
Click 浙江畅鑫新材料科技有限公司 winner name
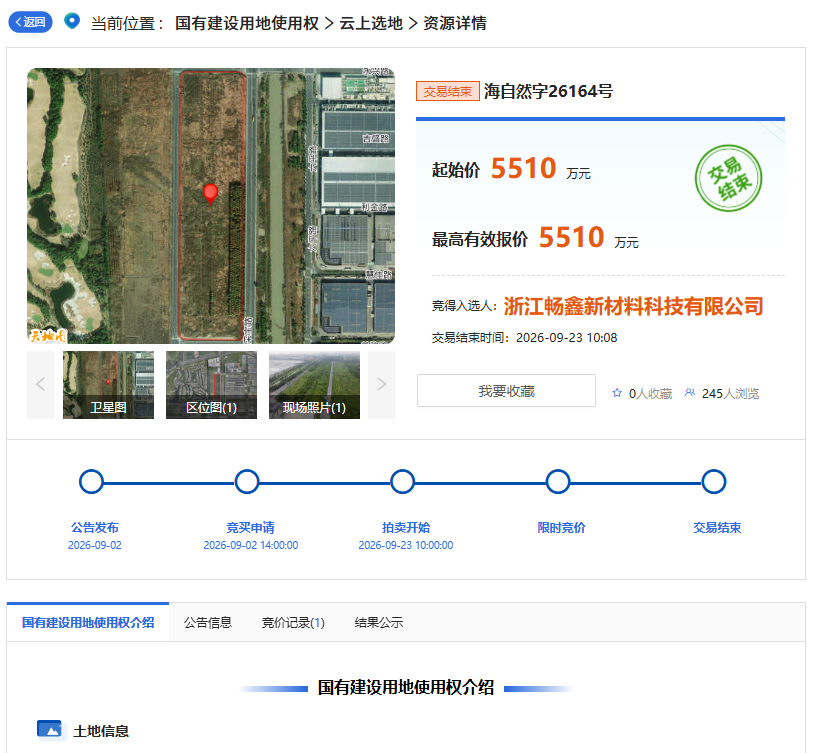633,306
